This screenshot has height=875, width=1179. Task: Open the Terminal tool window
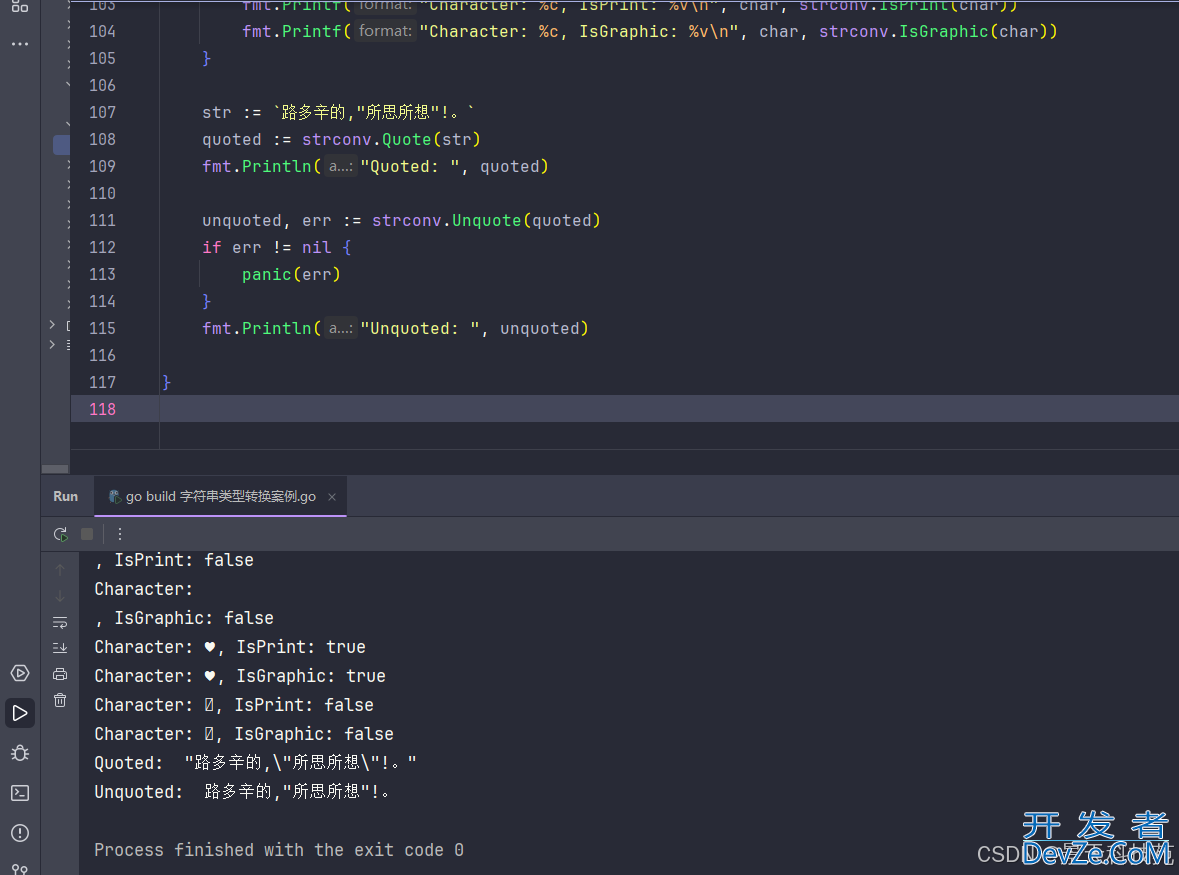point(20,792)
